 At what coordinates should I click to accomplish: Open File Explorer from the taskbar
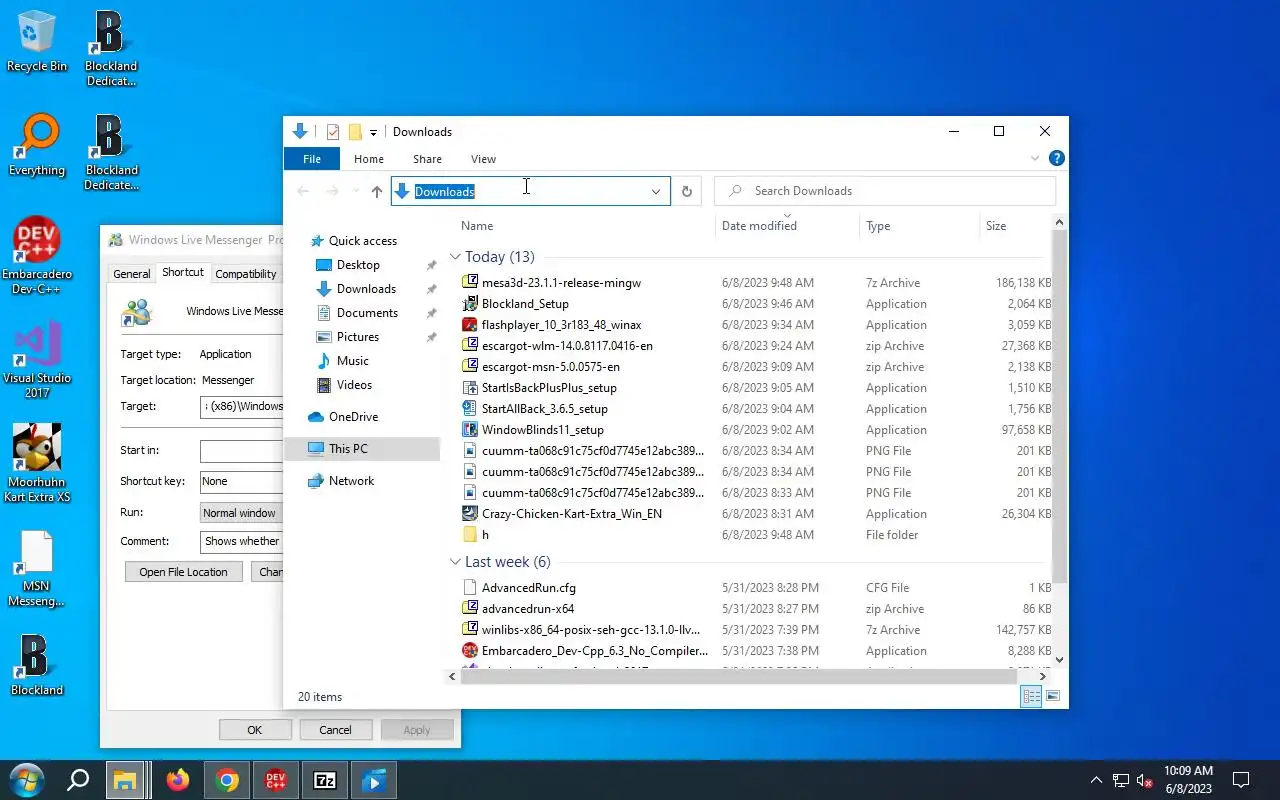(x=124, y=780)
